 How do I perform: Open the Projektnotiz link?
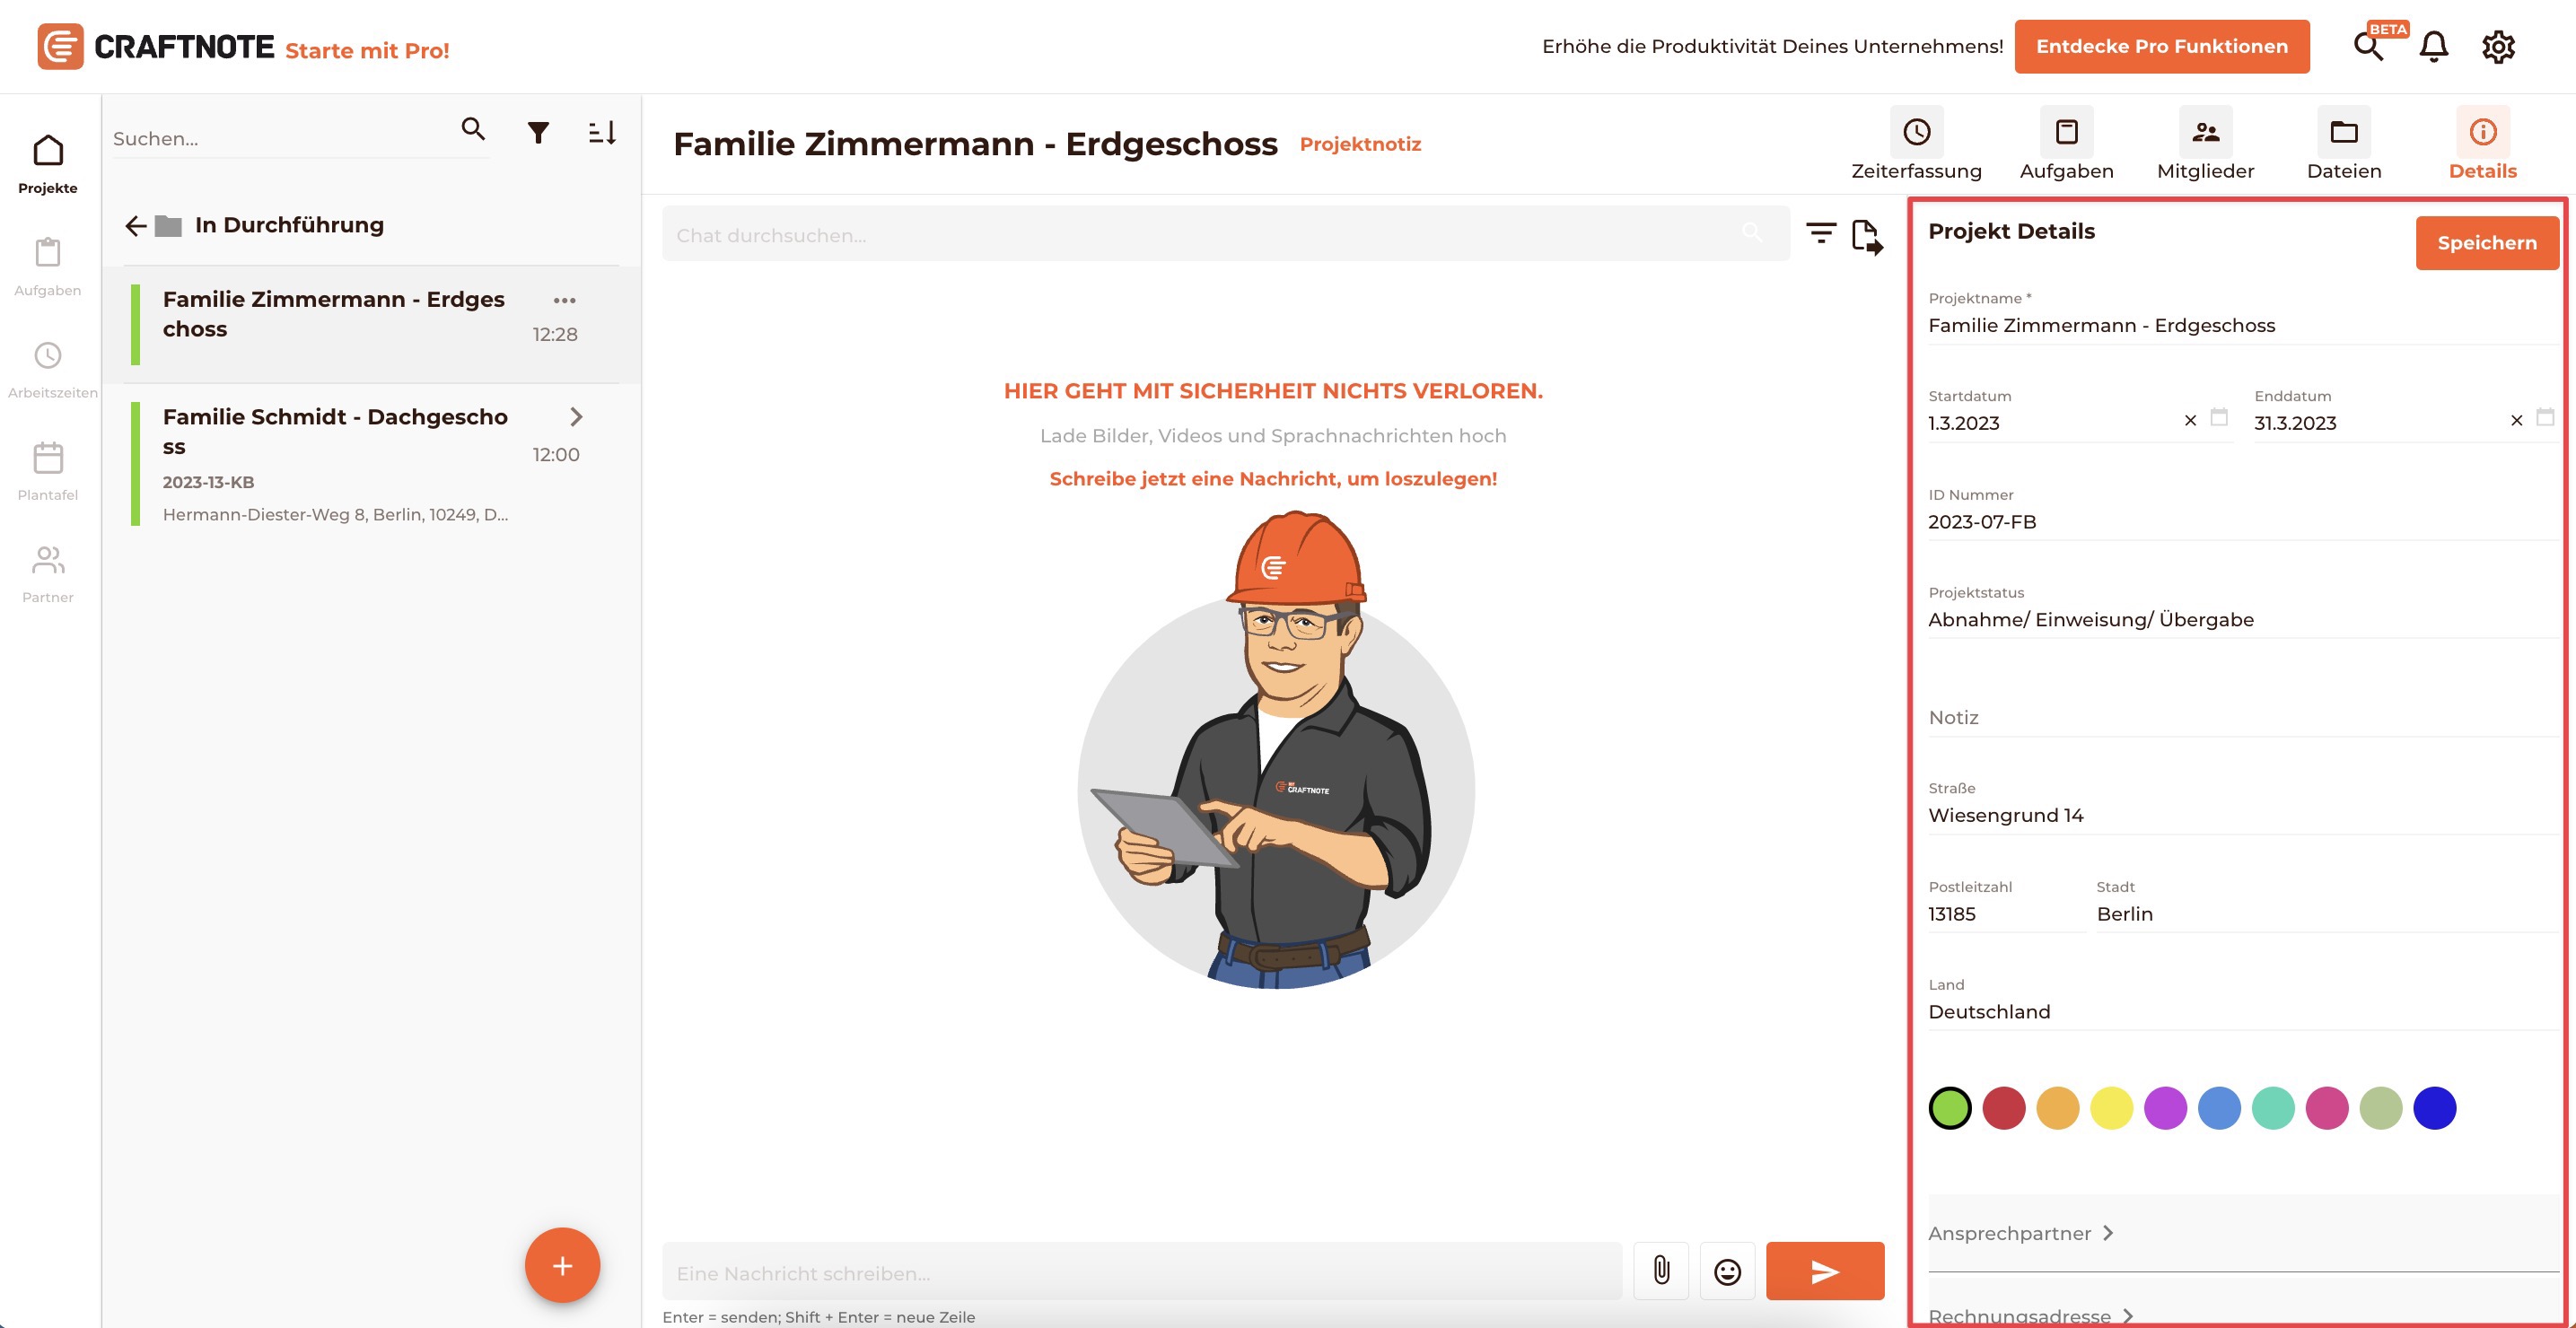[1359, 144]
